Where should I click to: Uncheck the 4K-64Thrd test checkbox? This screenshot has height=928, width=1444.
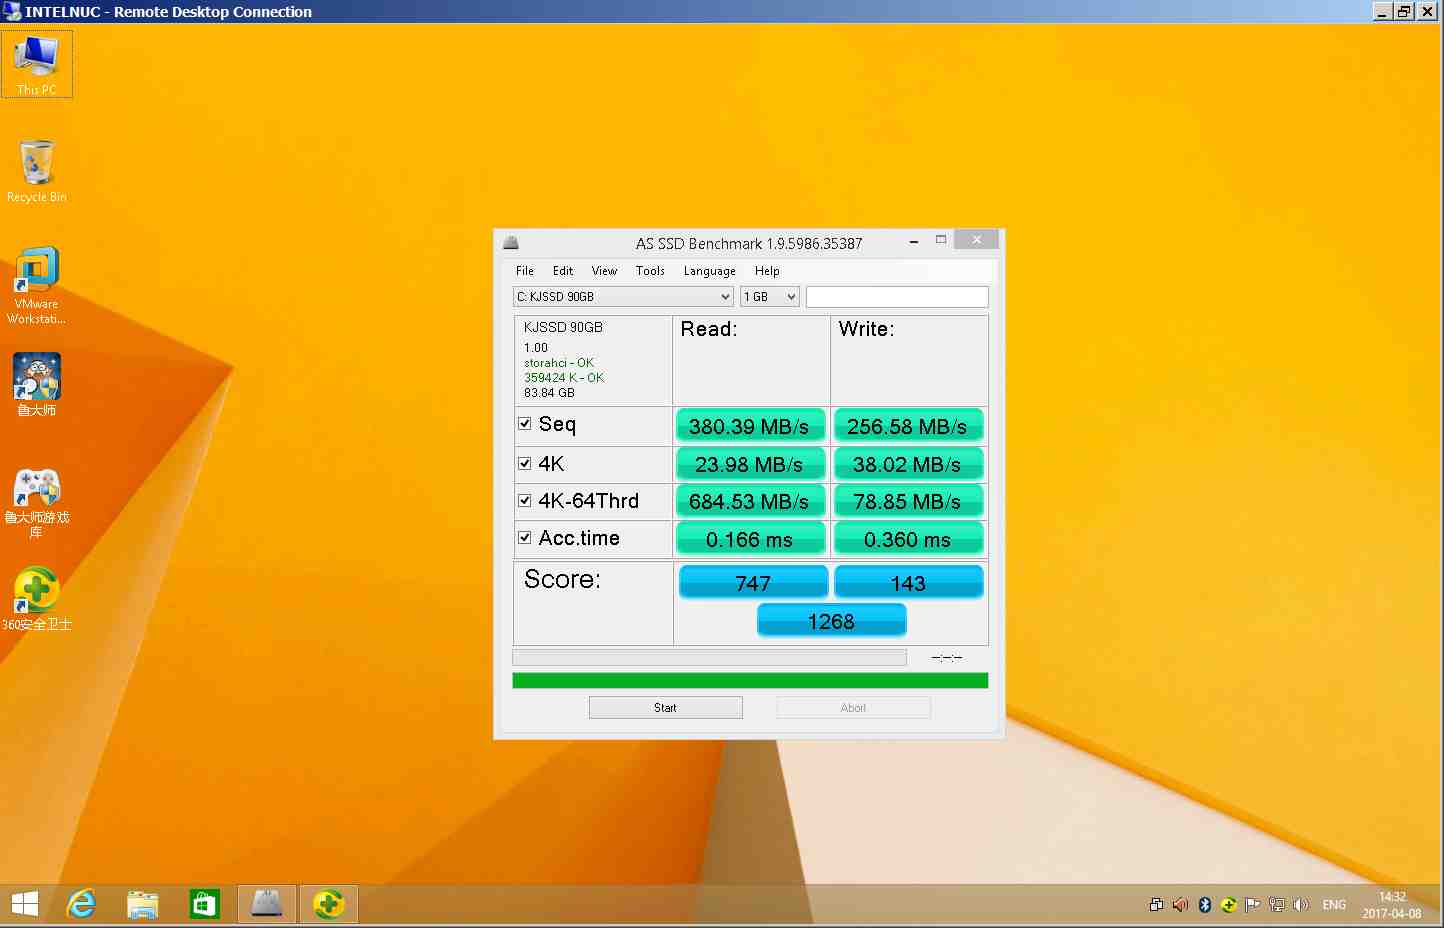(525, 501)
